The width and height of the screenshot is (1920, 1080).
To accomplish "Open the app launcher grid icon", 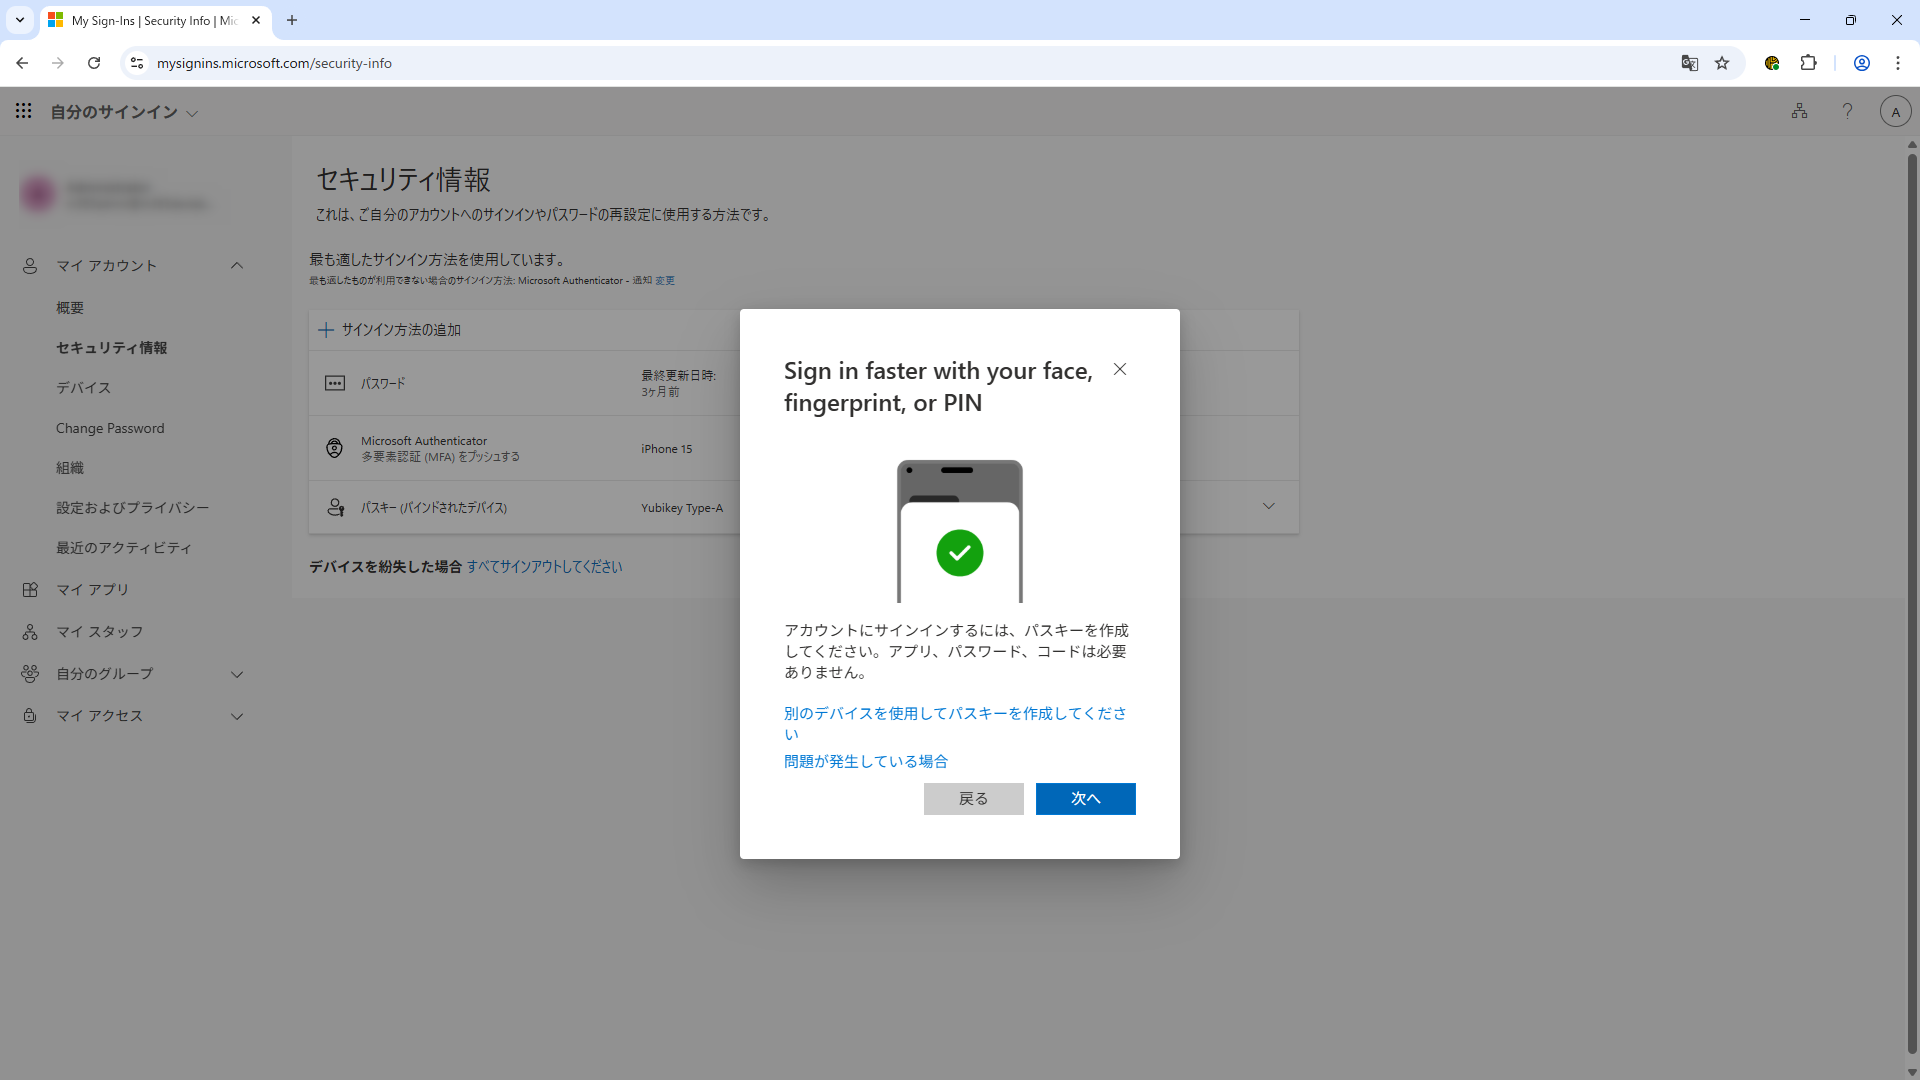I will coord(23,111).
